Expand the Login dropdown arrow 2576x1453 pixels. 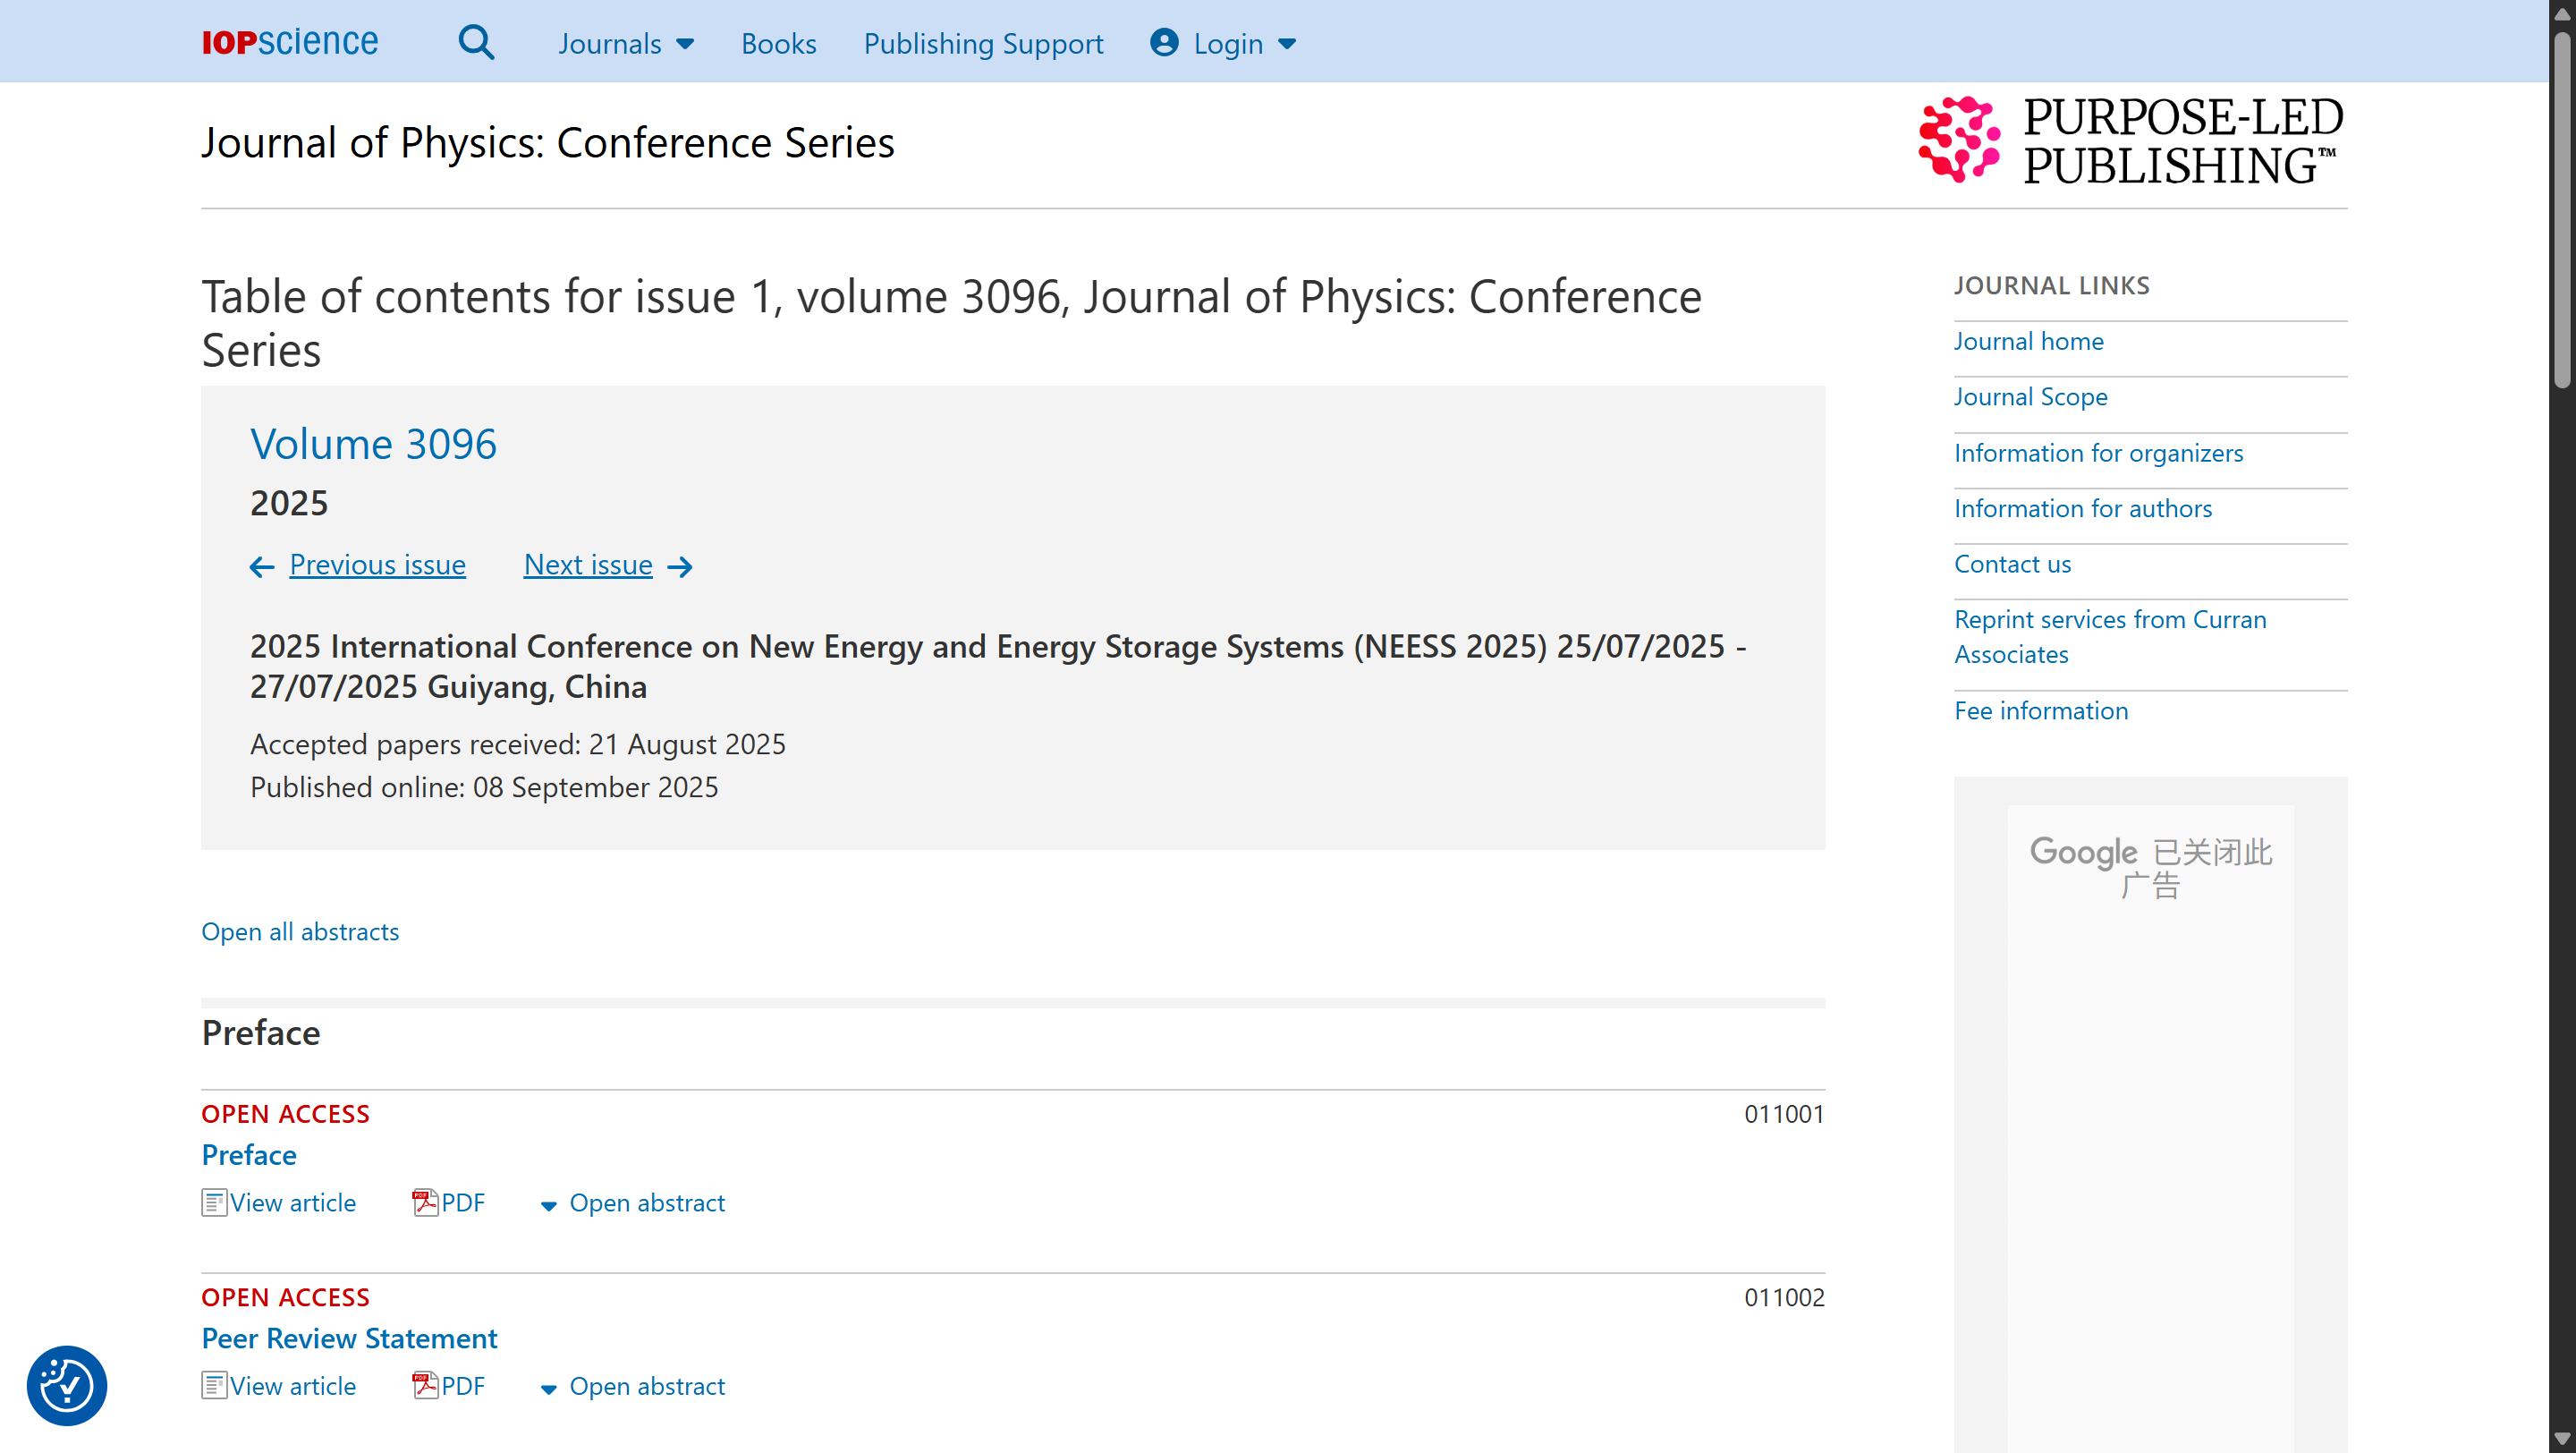(x=1287, y=44)
